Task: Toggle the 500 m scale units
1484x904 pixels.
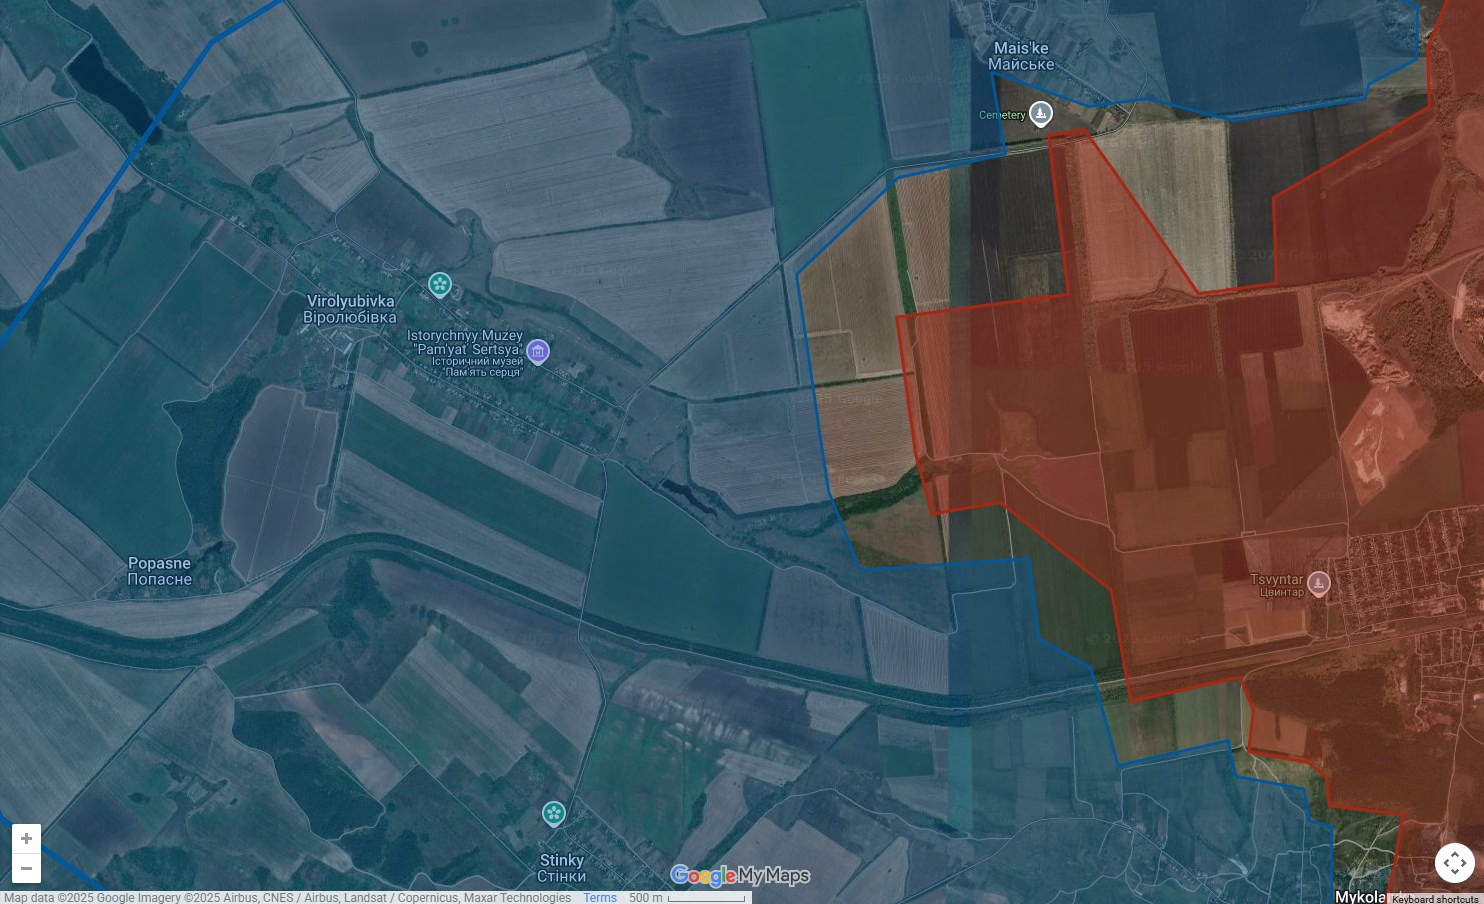Action: (x=688, y=897)
